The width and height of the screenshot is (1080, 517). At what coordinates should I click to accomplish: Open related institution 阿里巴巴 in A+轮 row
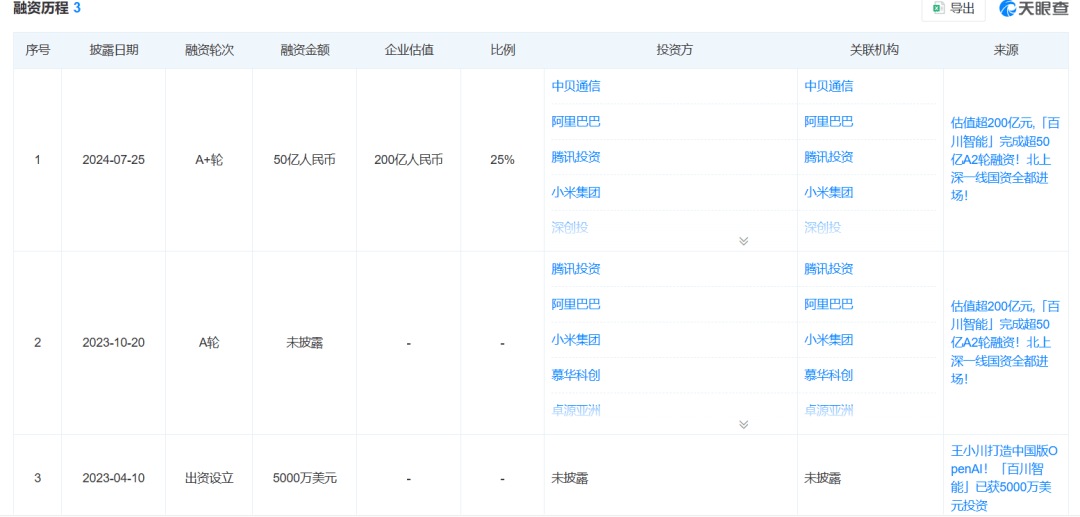829,122
